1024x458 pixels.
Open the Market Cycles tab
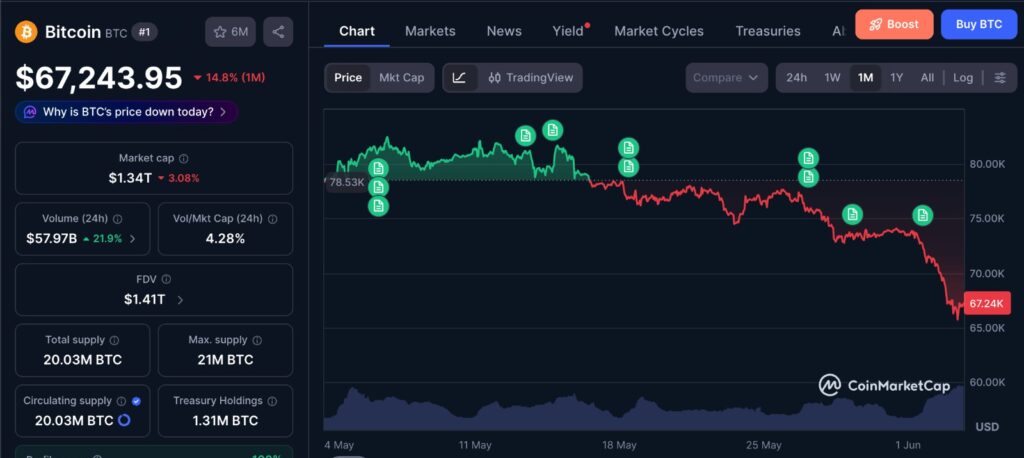[659, 31]
